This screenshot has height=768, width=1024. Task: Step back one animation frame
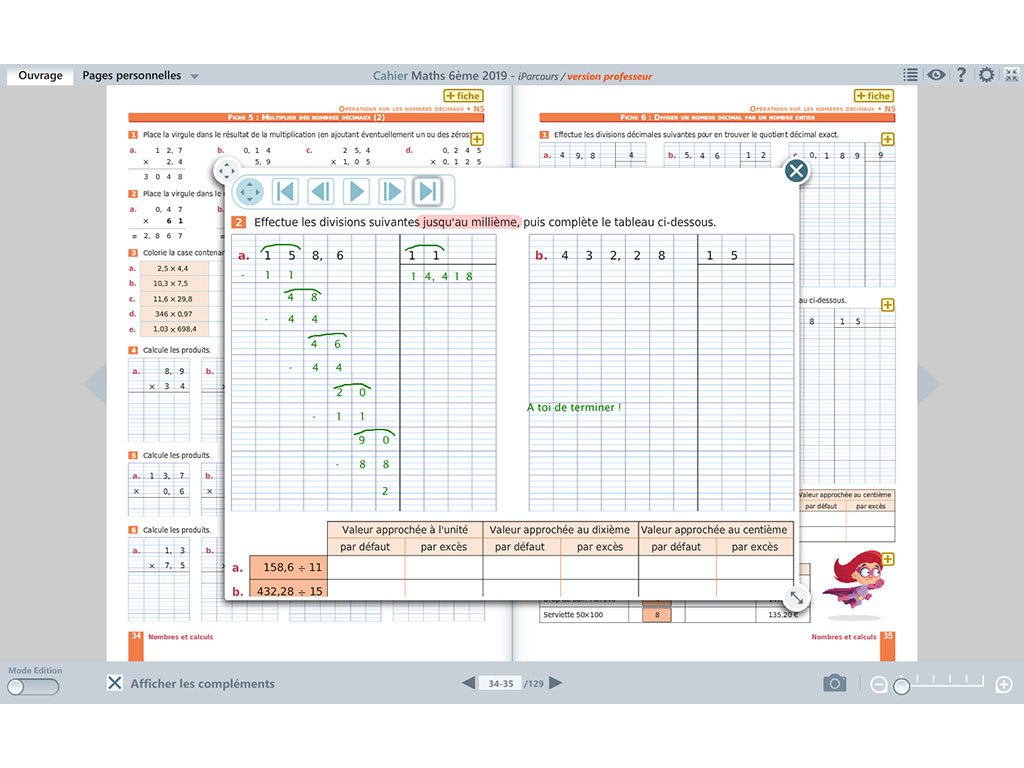tap(320, 191)
